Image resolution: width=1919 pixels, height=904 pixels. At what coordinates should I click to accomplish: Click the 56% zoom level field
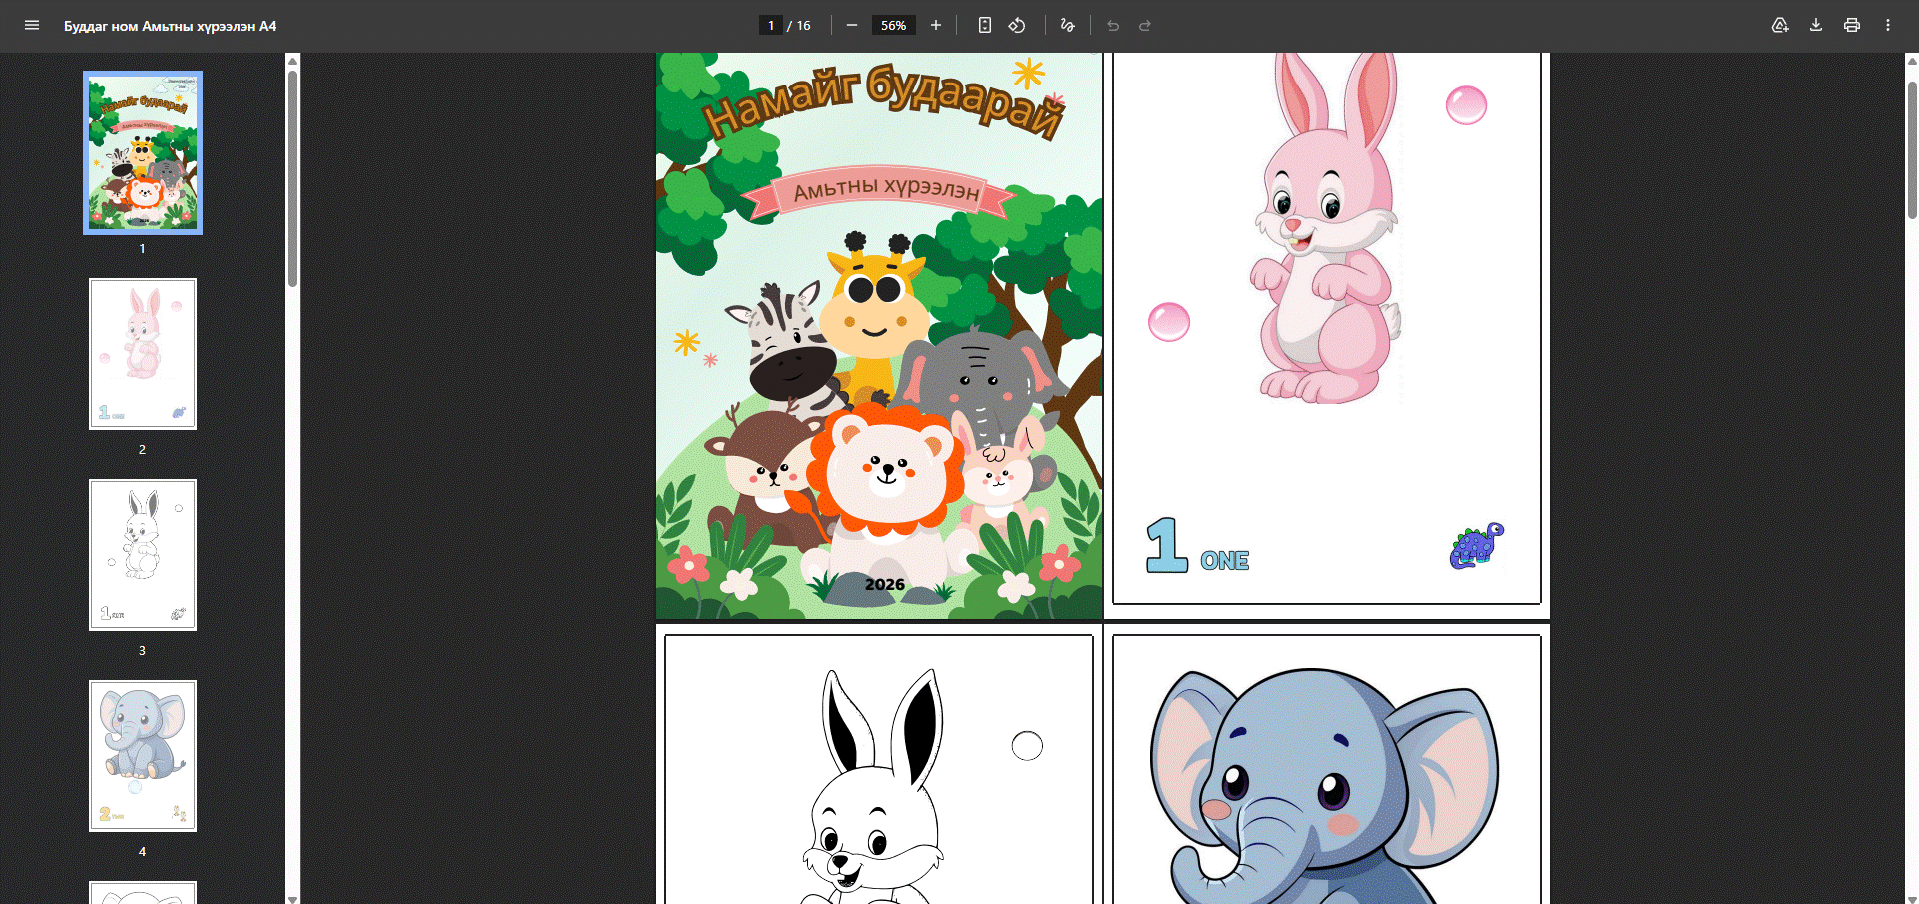pos(893,25)
